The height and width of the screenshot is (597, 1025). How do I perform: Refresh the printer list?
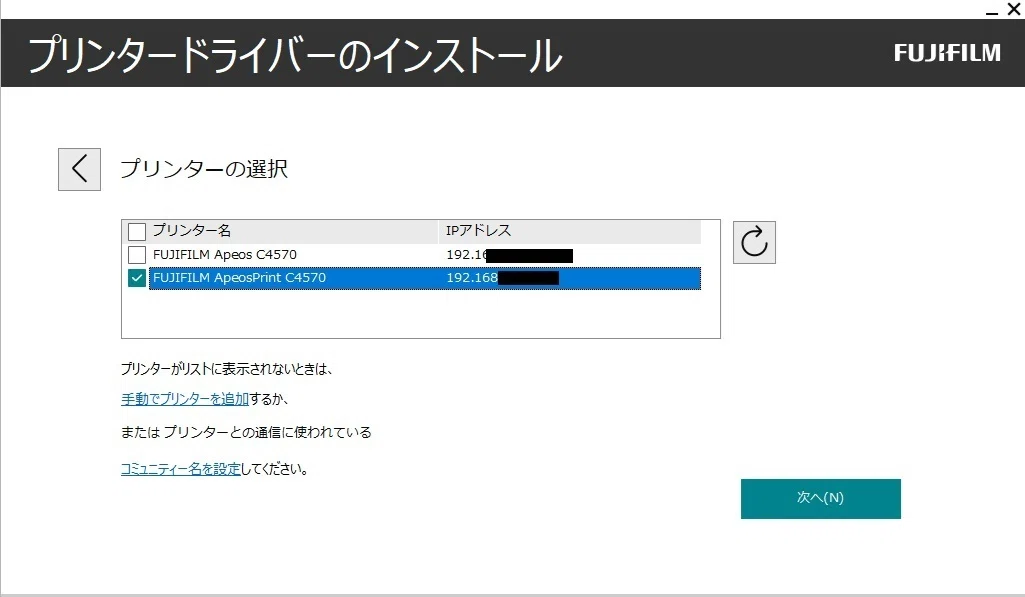pyautogui.click(x=754, y=243)
